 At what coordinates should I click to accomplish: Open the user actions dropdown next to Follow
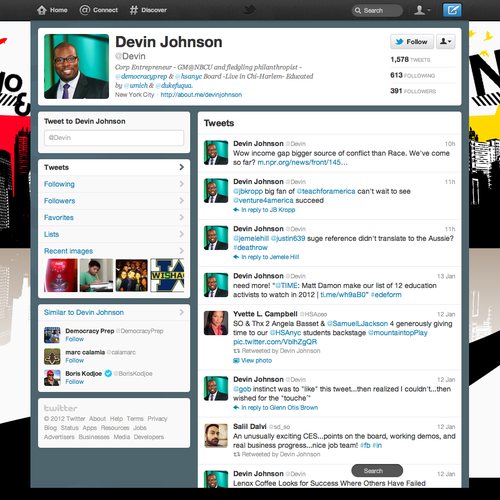(446, 42)
